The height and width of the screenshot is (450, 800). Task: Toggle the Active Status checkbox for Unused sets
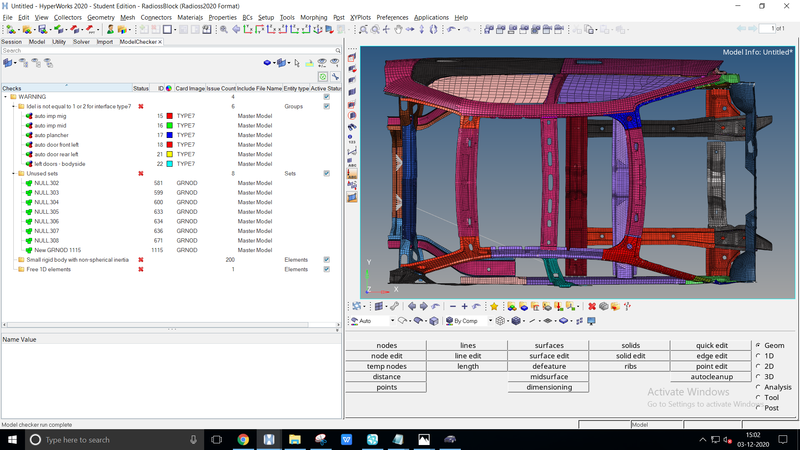pos(326,173)
